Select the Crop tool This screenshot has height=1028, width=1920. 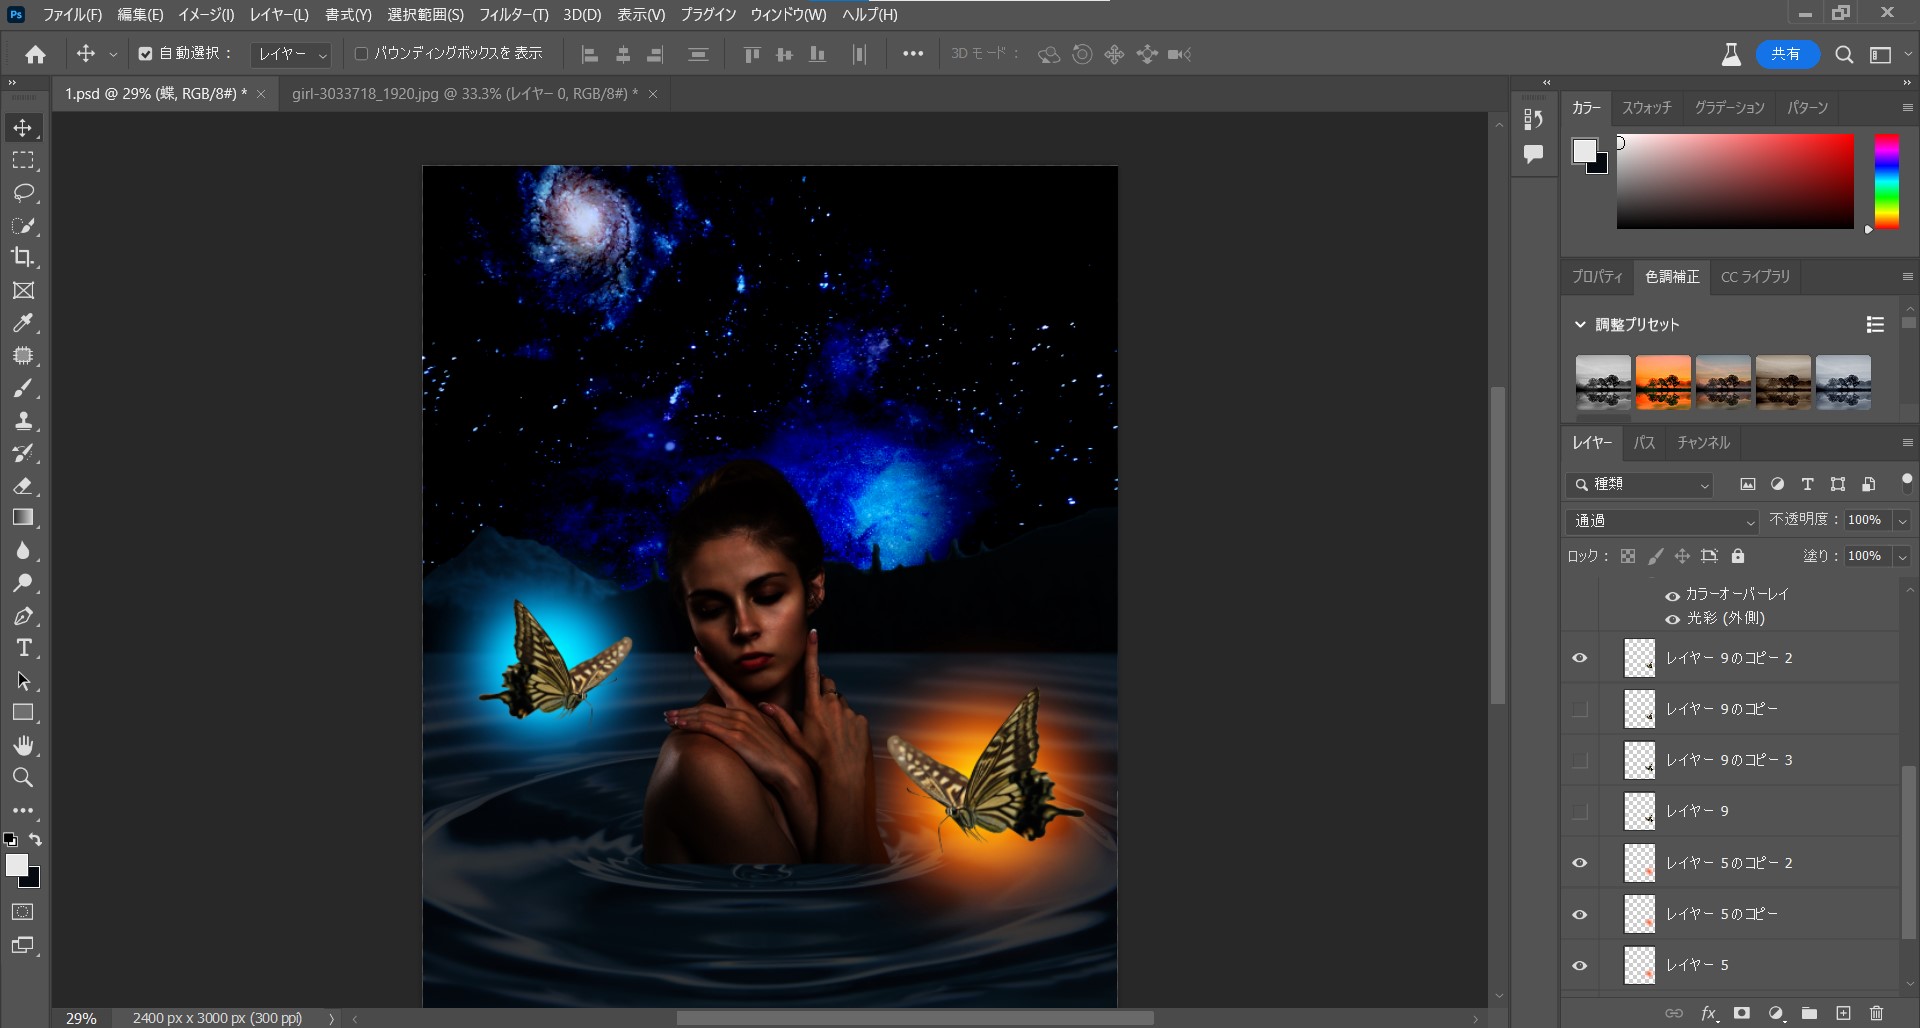23,257
